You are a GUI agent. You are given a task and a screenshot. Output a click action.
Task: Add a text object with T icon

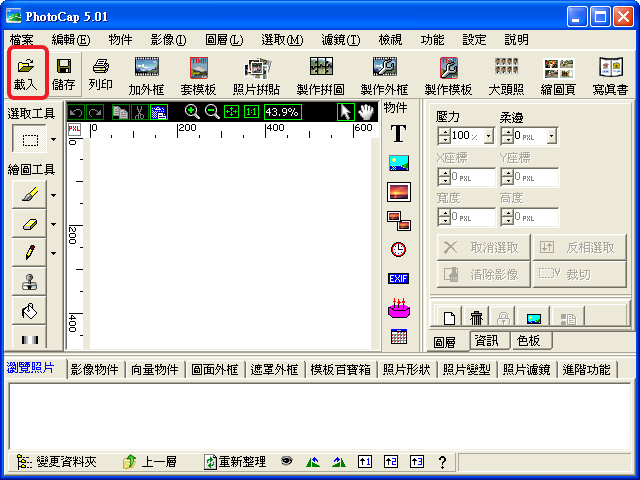click(x=398, y=133)
